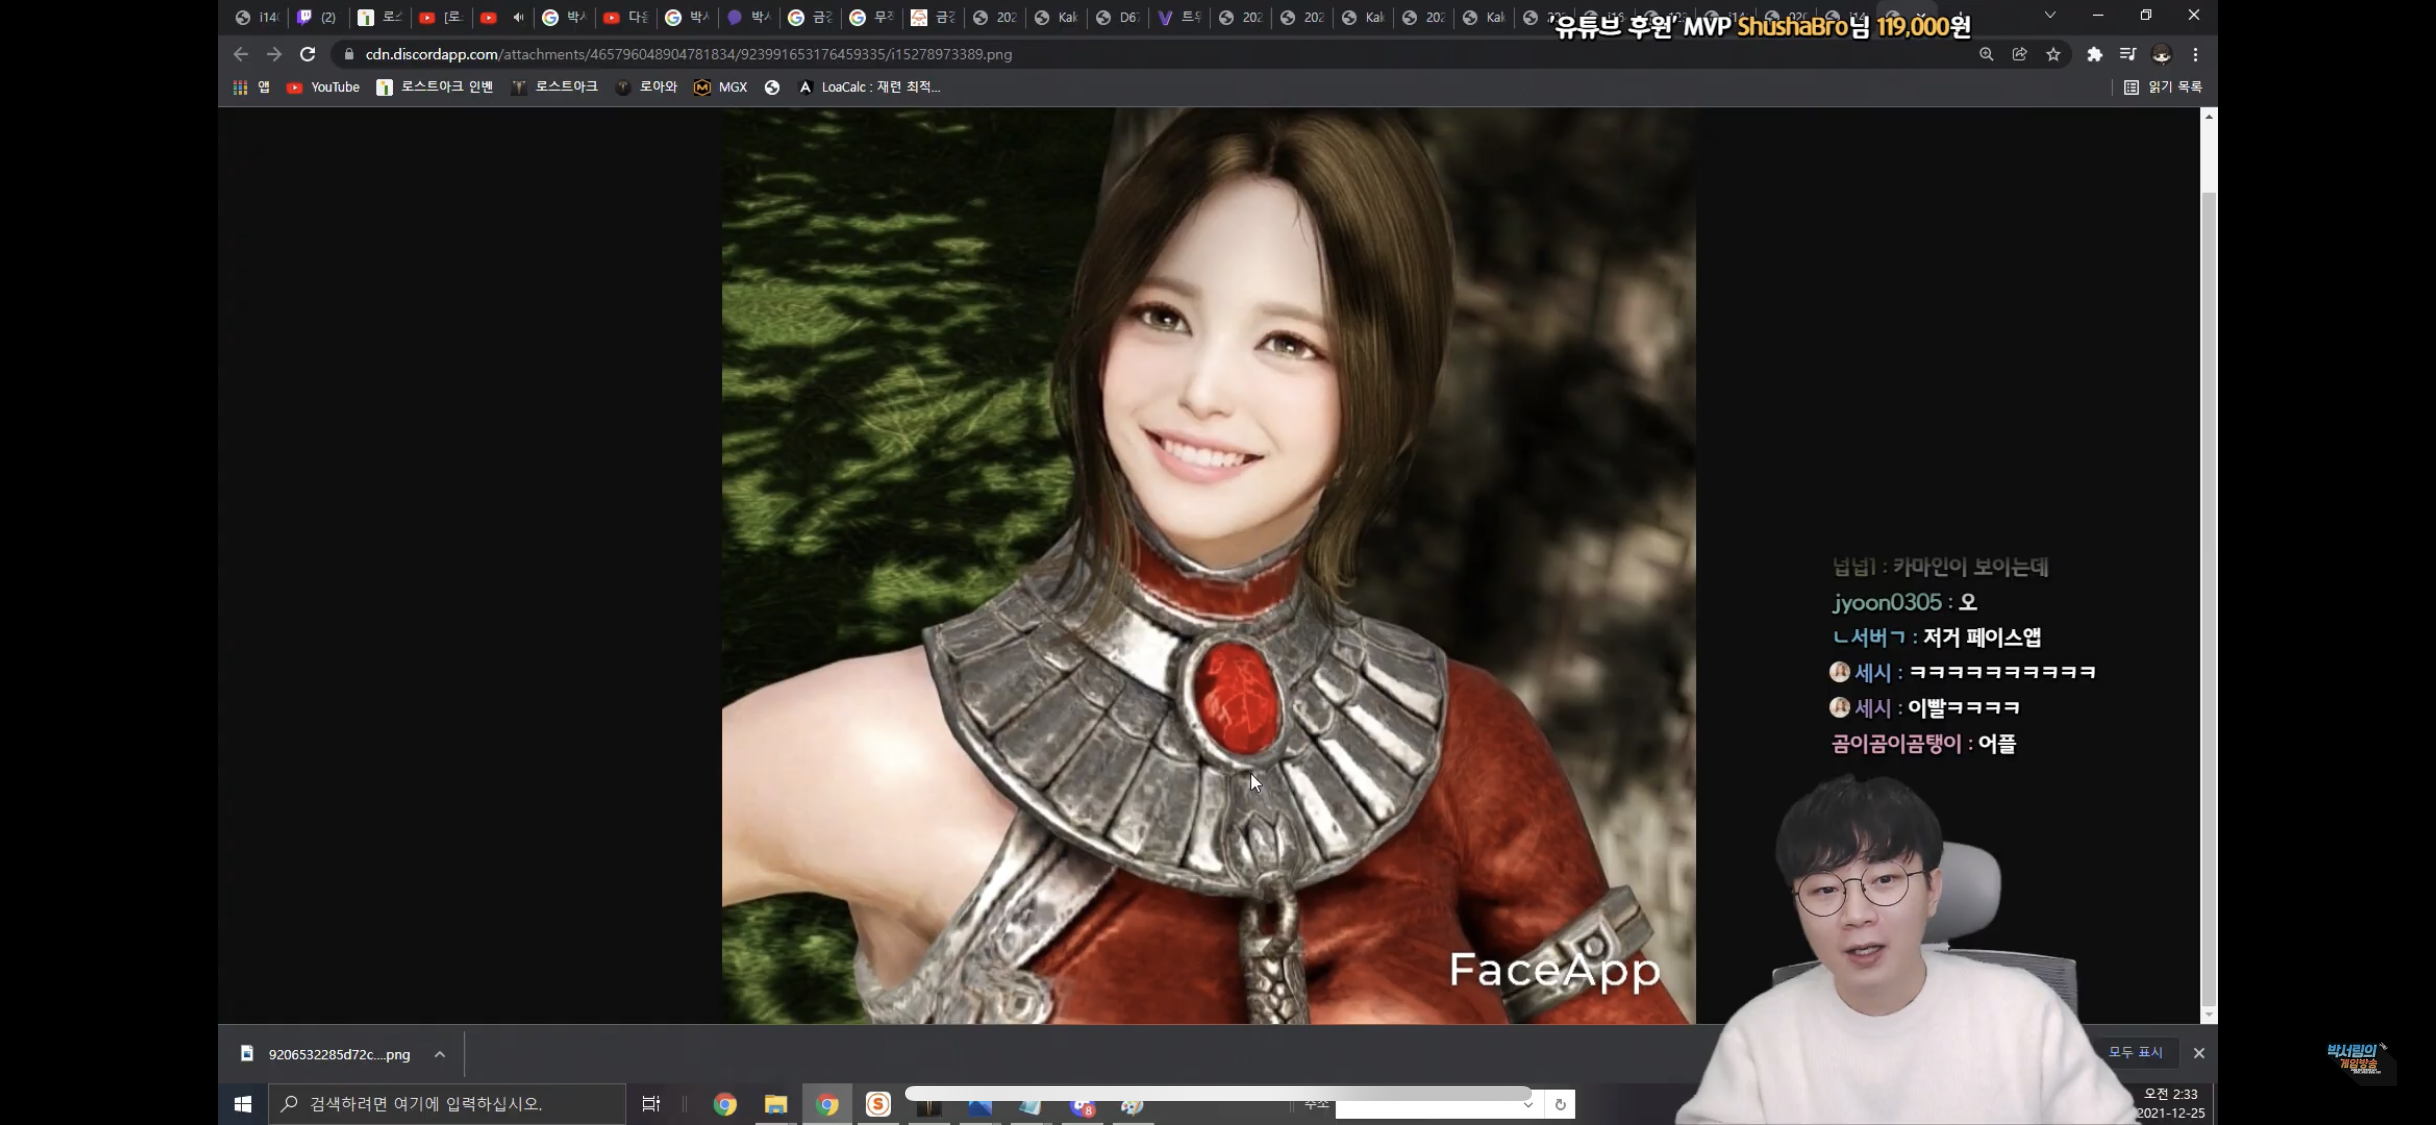Click the share page icon
The height and width of the screenshot is (1125, 2436).
(2019, 54)
